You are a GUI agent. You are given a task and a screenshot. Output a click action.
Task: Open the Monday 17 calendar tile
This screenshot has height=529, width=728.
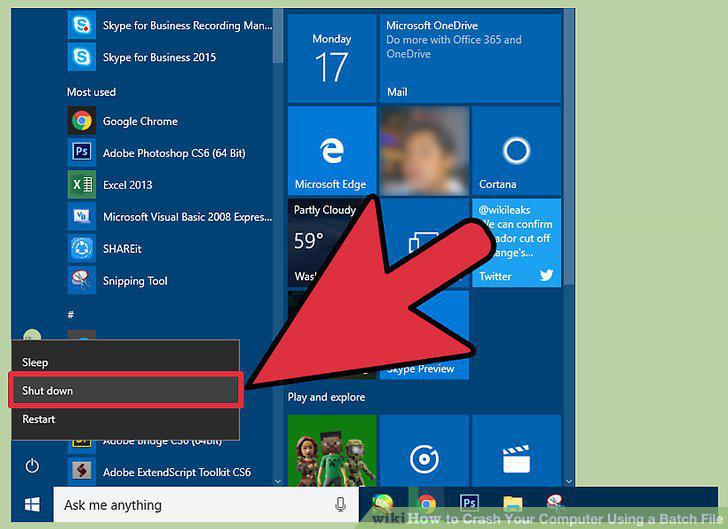(332, 59)
